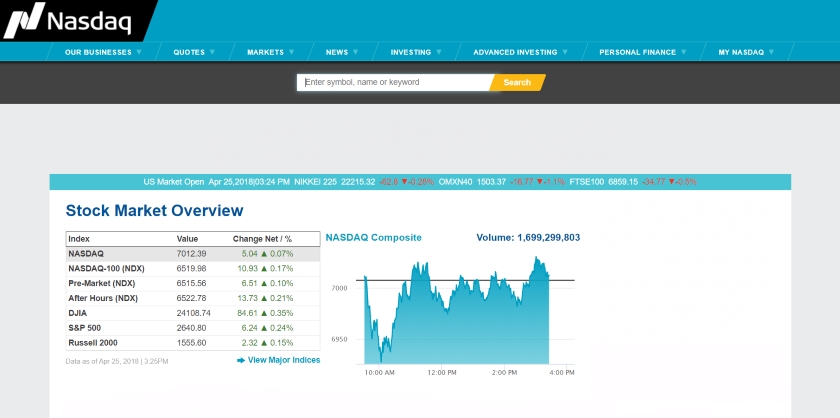Viewport: 840px width, 418px height.
Task: Click OMXN40 in the ticker bar
Action: [x=455, y=182]
